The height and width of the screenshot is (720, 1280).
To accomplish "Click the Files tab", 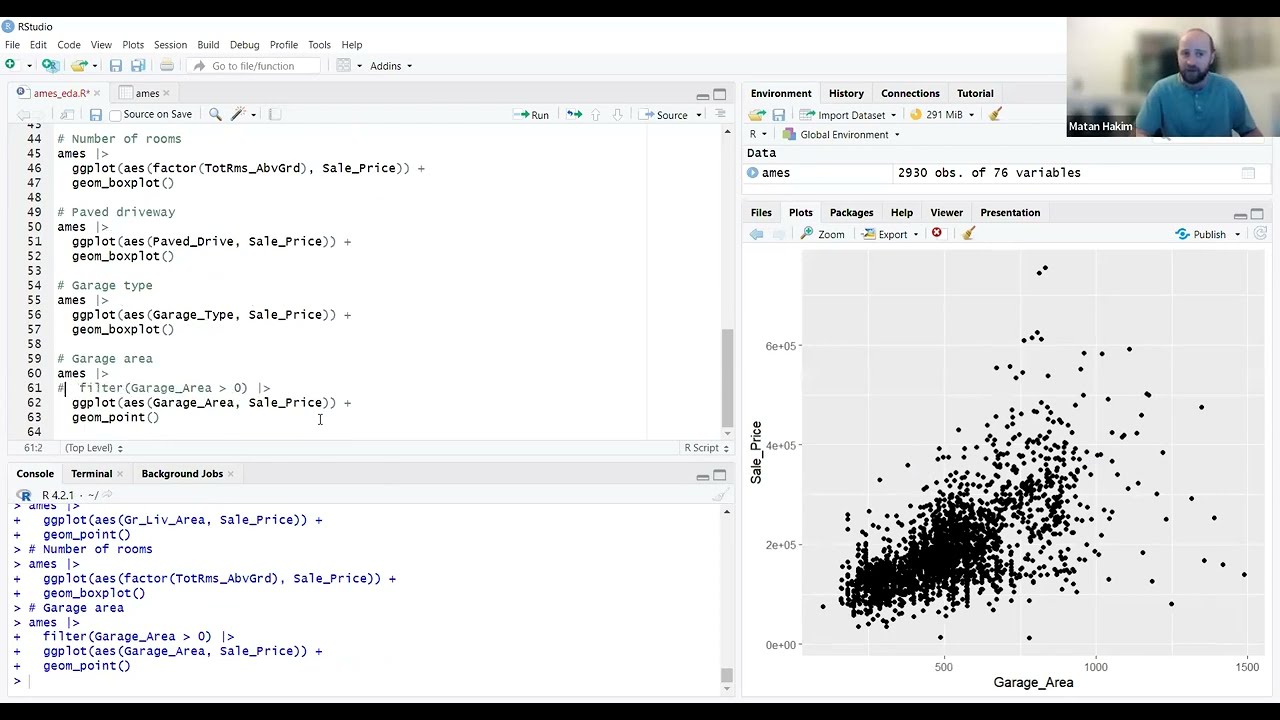I will (761, 212).
